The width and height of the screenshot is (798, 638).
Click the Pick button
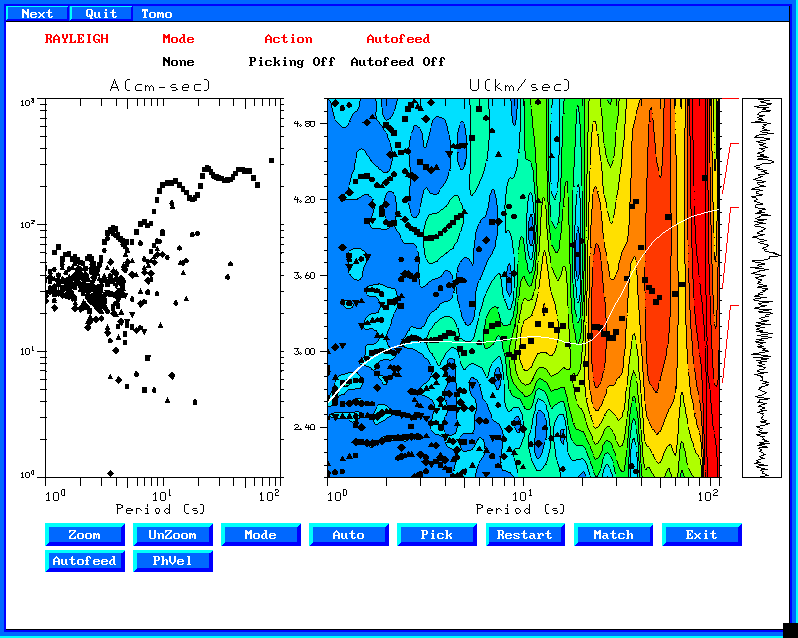437,535
